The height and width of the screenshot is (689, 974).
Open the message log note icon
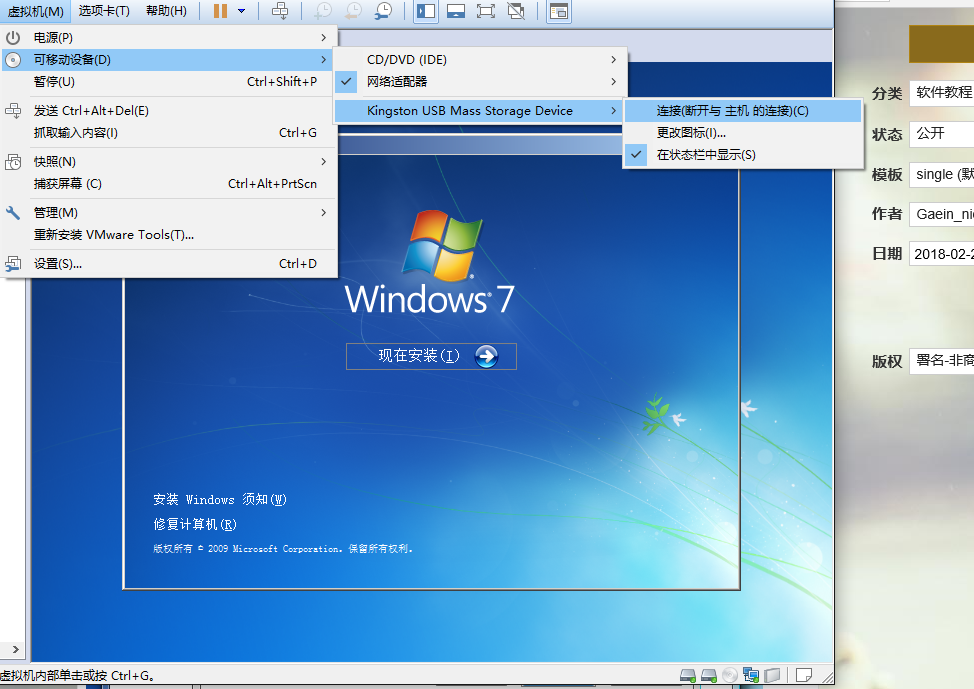coord(802,676)
